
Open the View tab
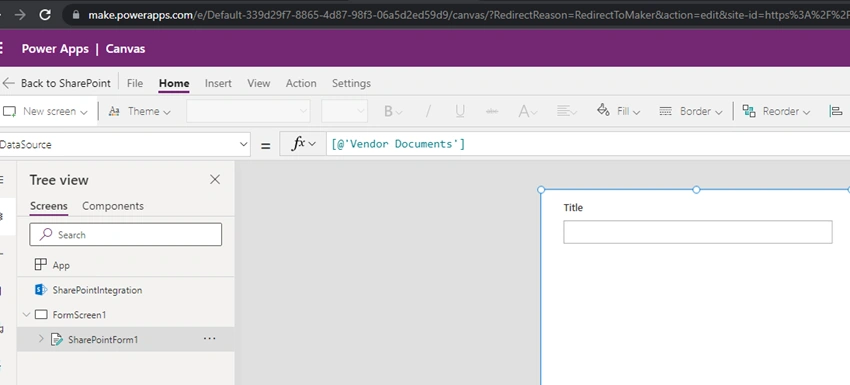coord(259,84)
